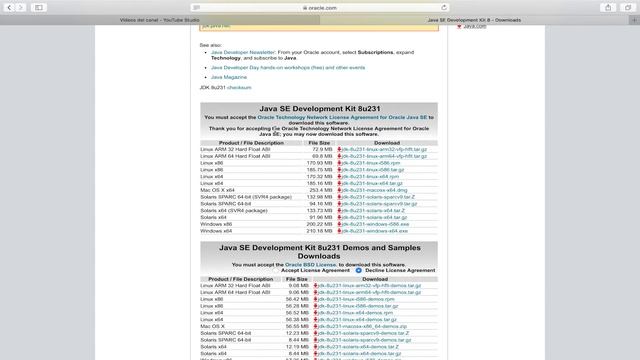Image resolution: width=640 pixels, height=360 pixels.
Task: Select Java SE Development Kit 8 Downloads tab
Action: tap(474, 20)
